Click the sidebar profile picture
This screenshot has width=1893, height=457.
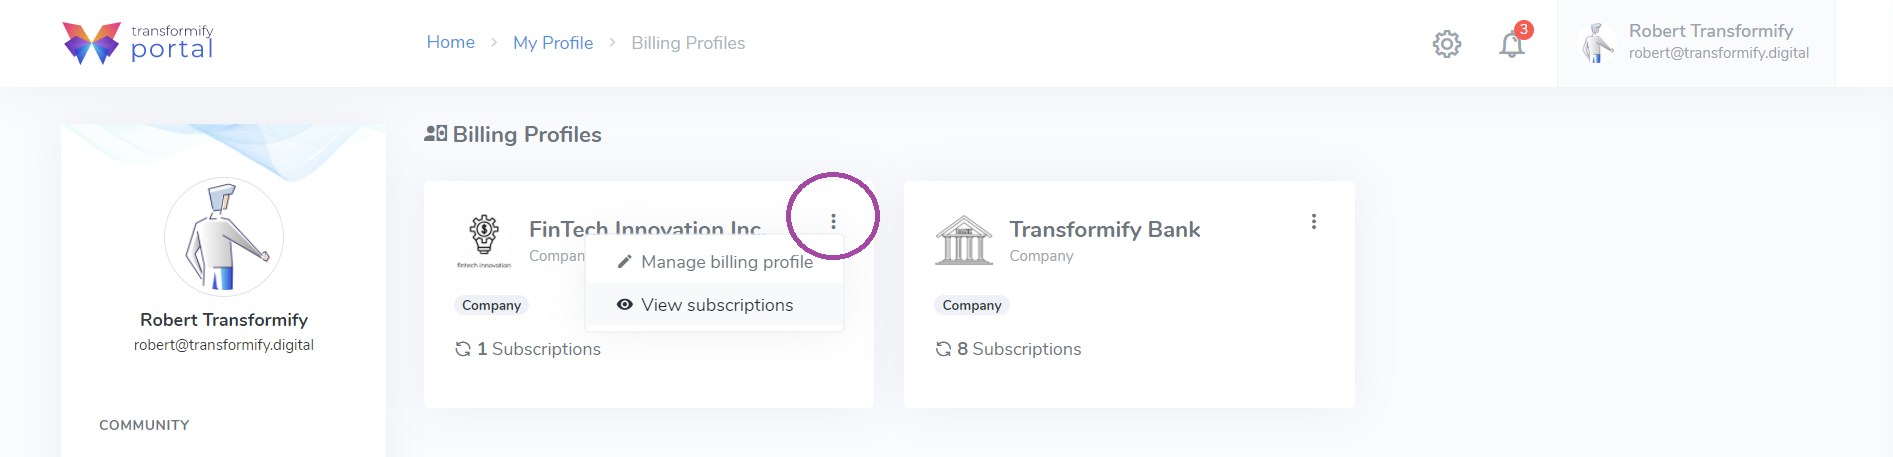224,237
